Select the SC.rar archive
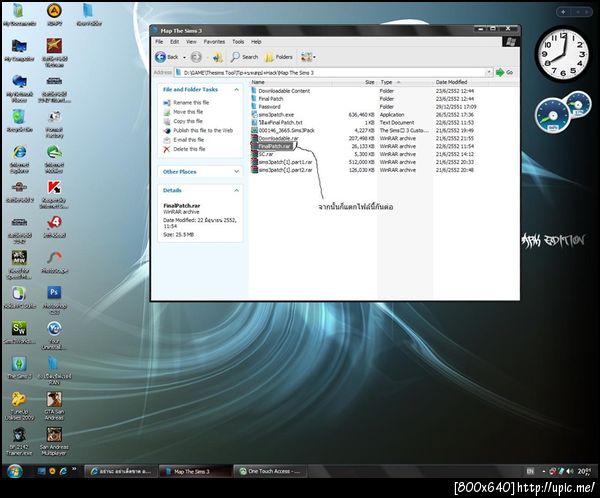The width and height of the screenshot is (600, 498). coord(262,154)
